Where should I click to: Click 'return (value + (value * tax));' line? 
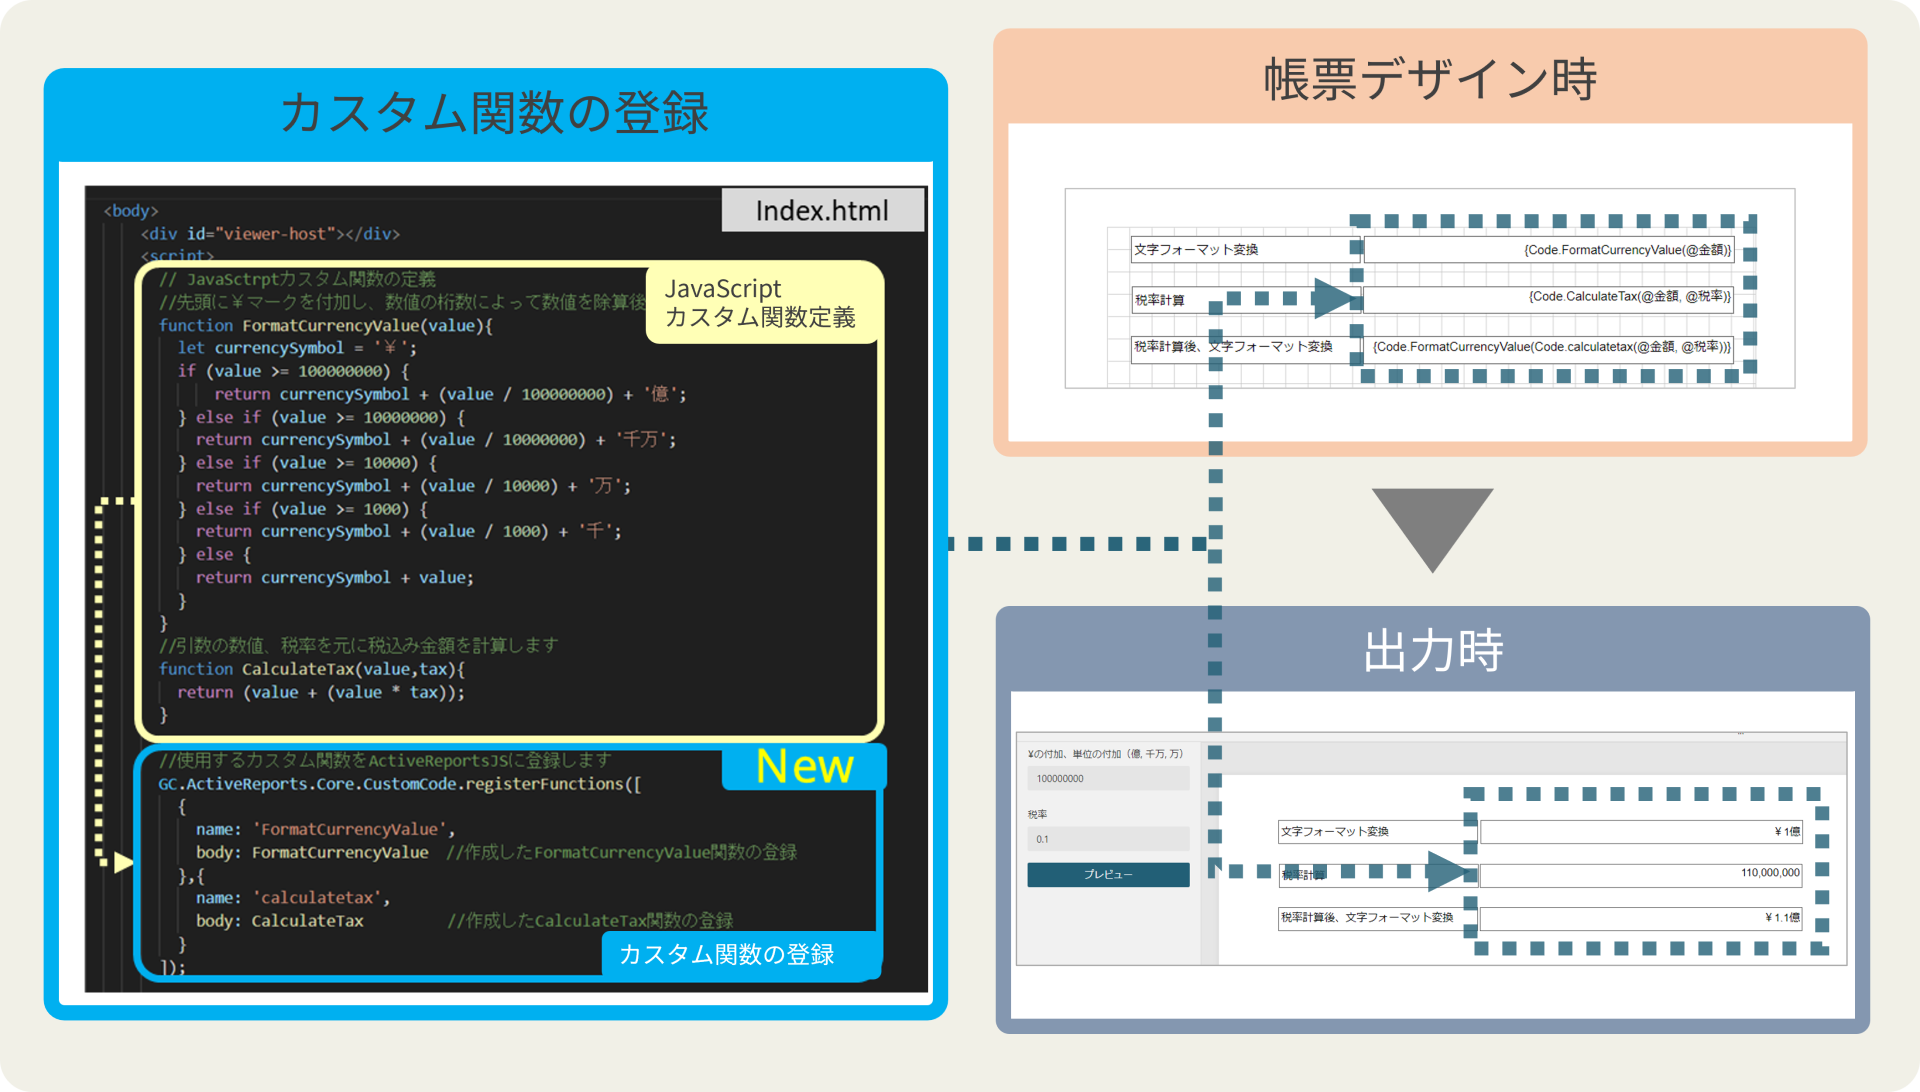click(x=321, y=692)
